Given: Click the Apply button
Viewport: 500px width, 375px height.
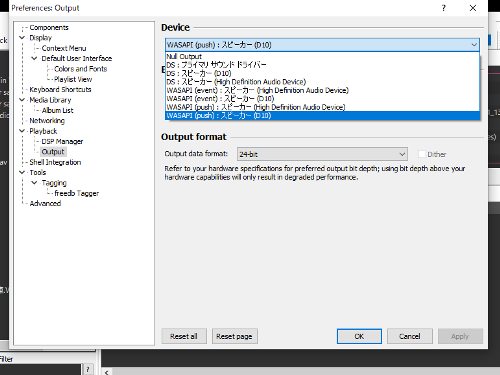Looking at the screenshot, I should (460, 336).
